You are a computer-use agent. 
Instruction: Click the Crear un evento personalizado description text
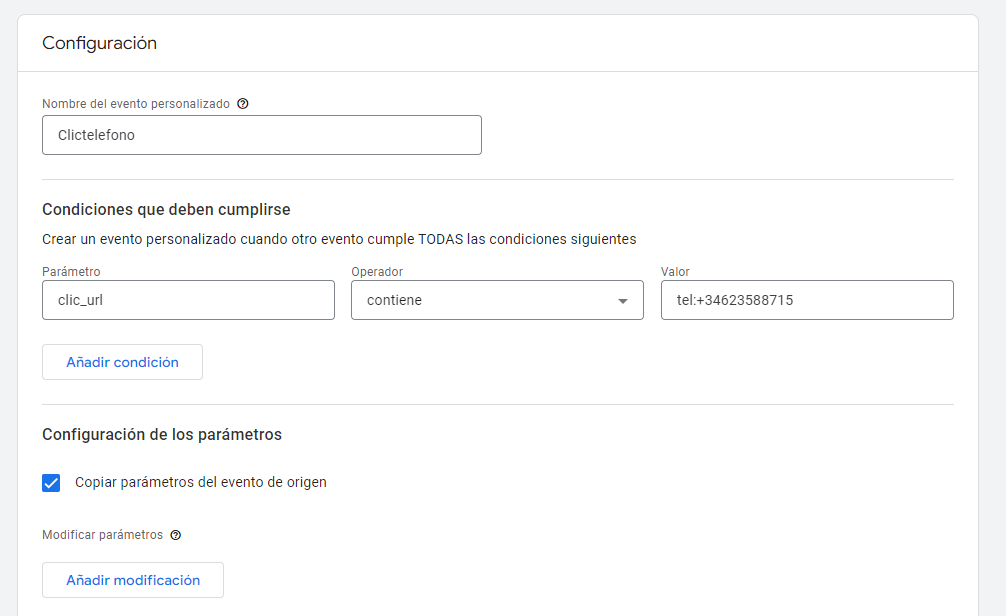tap(339, 239)
